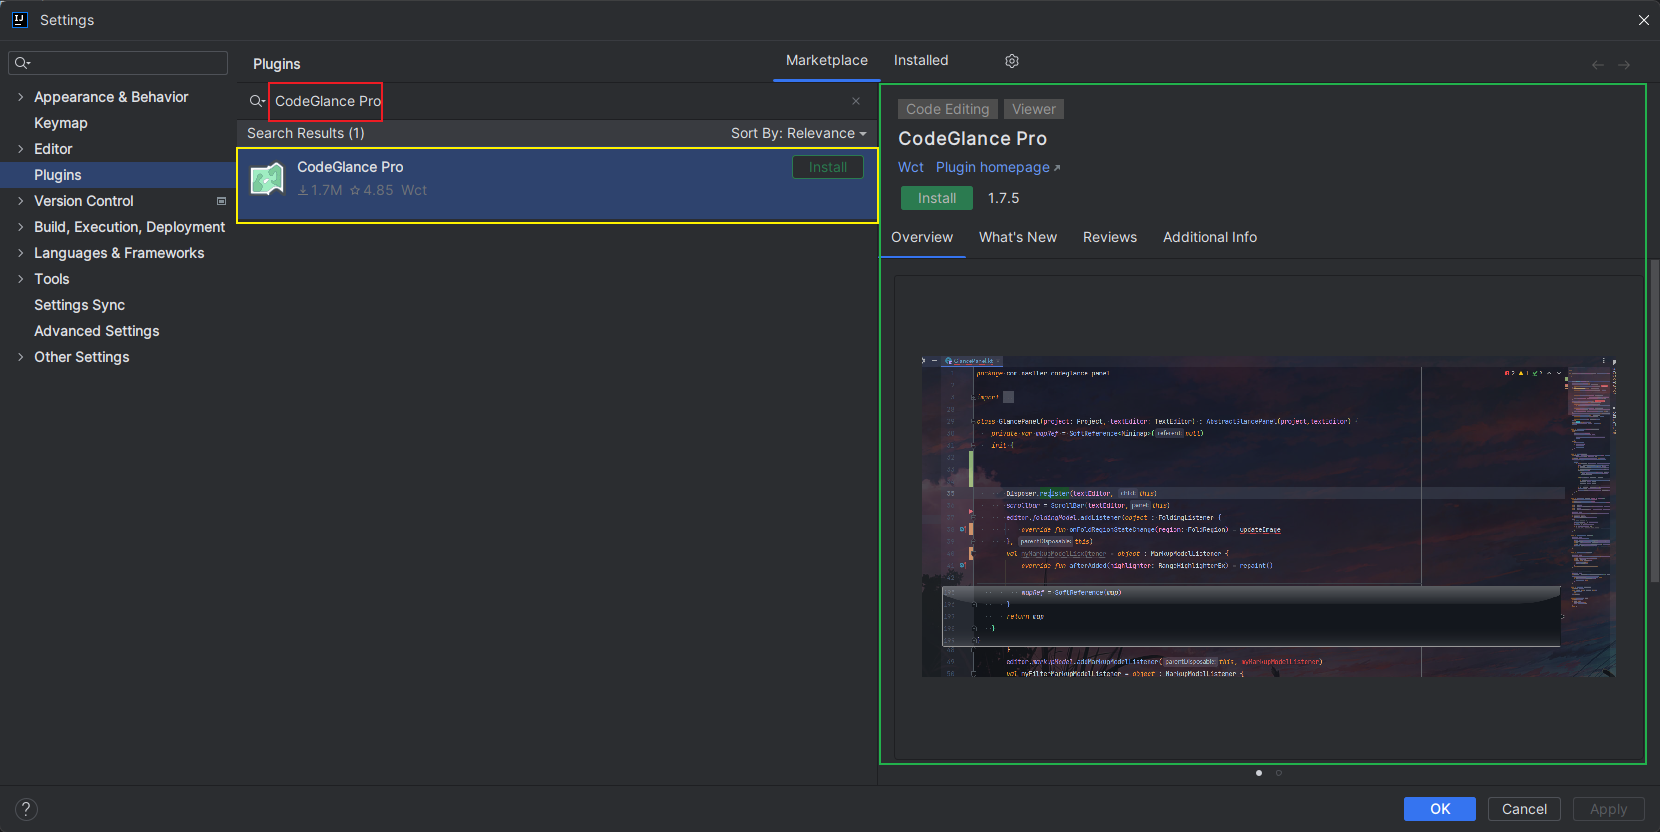Select the second screenshot carousel dot
This screenshot has width=1660, height=832.
click(x=1278, y=773)
